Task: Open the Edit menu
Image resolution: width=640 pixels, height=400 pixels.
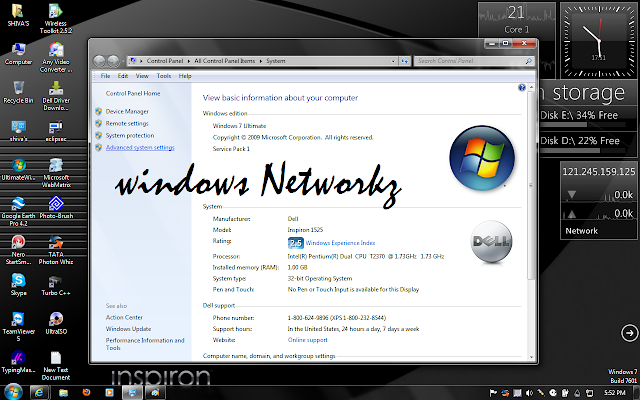Action: tap(123, 76)
